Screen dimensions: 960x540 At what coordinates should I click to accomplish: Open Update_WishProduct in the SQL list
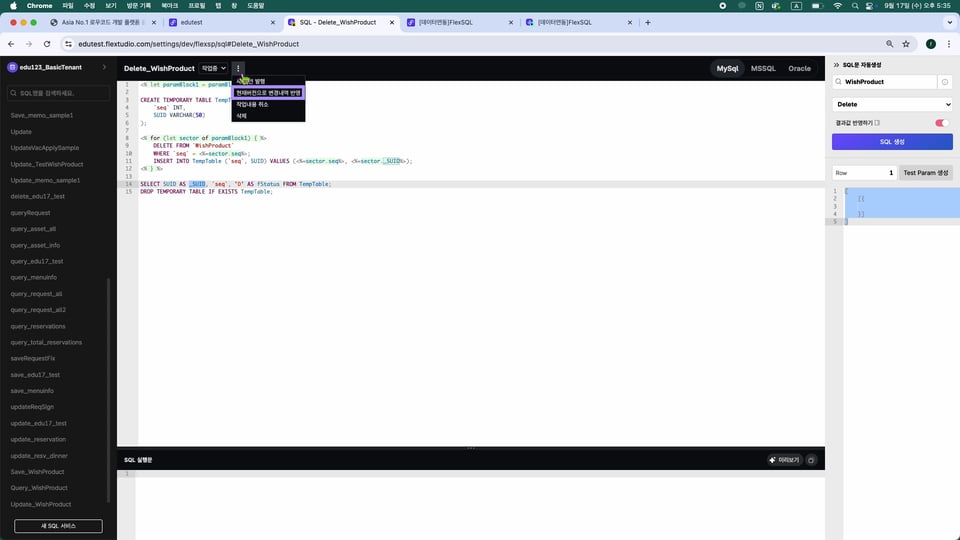tap(41, 504)
